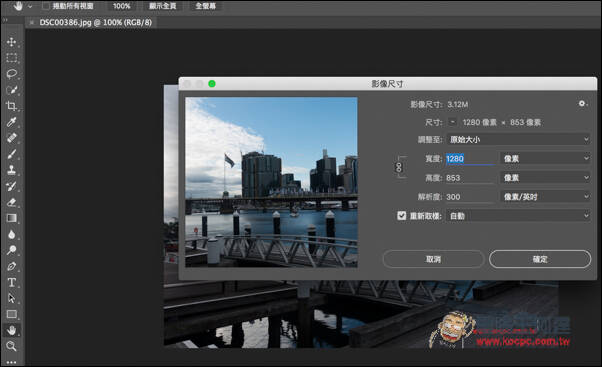
Task: Select the Move tool
Action: tap(12, 41)
